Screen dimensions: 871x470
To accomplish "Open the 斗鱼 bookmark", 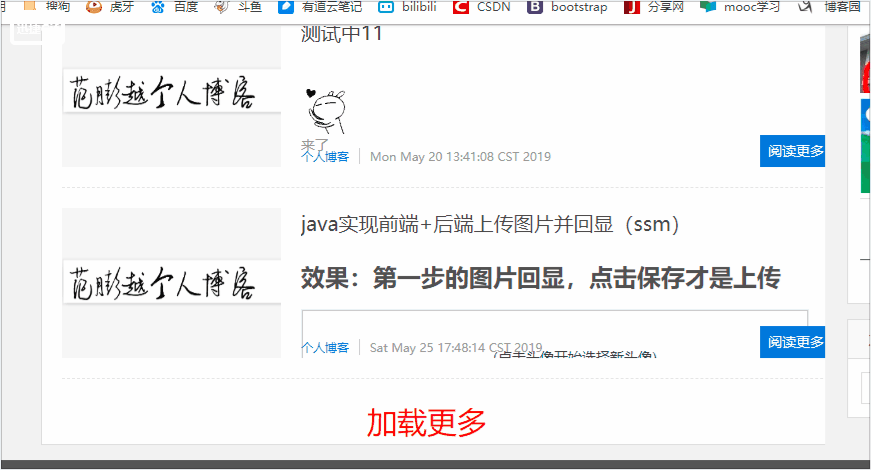I will pyautogui.click(x=238, y=7).
